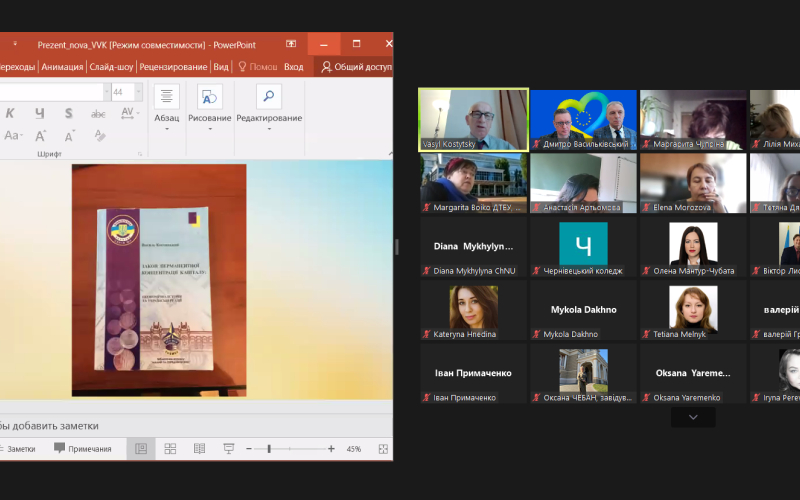Click zoom in plus button

pos(331,449)
